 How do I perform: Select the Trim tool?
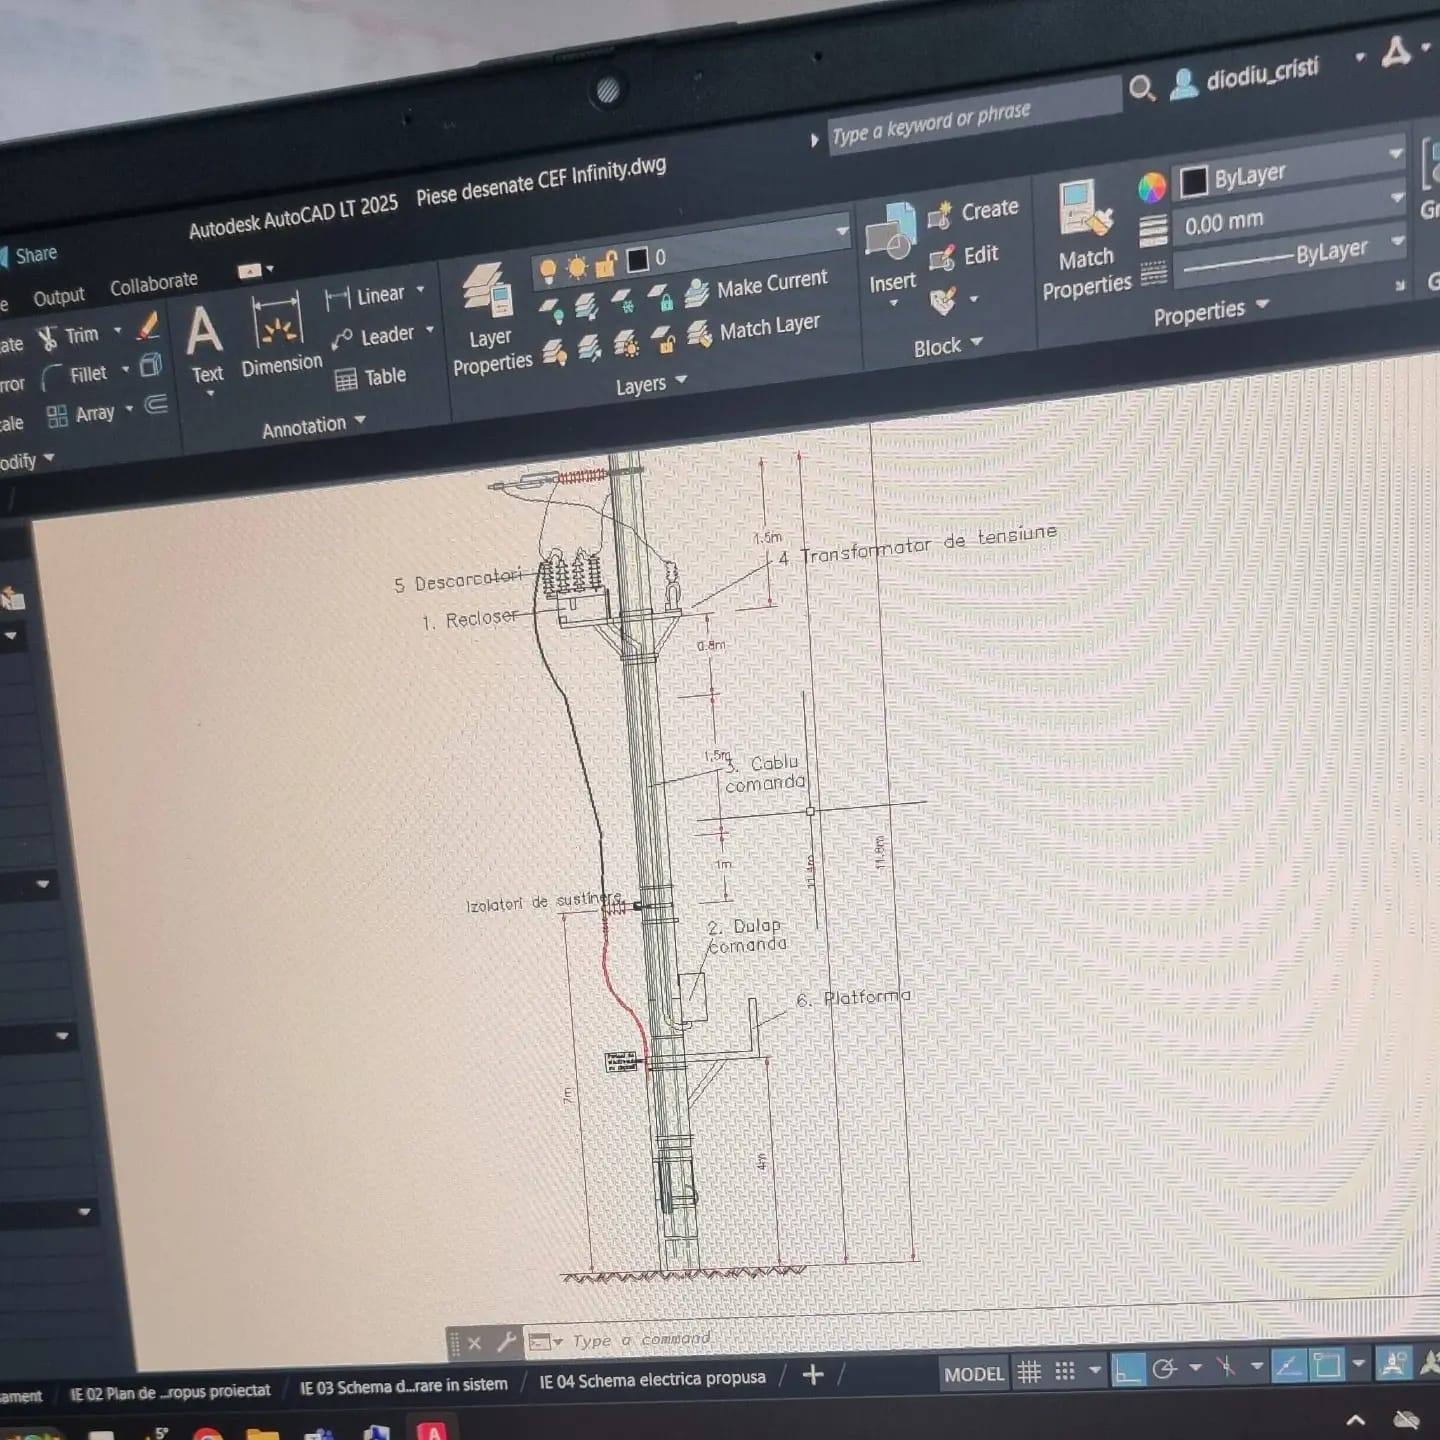pos(68,337)
